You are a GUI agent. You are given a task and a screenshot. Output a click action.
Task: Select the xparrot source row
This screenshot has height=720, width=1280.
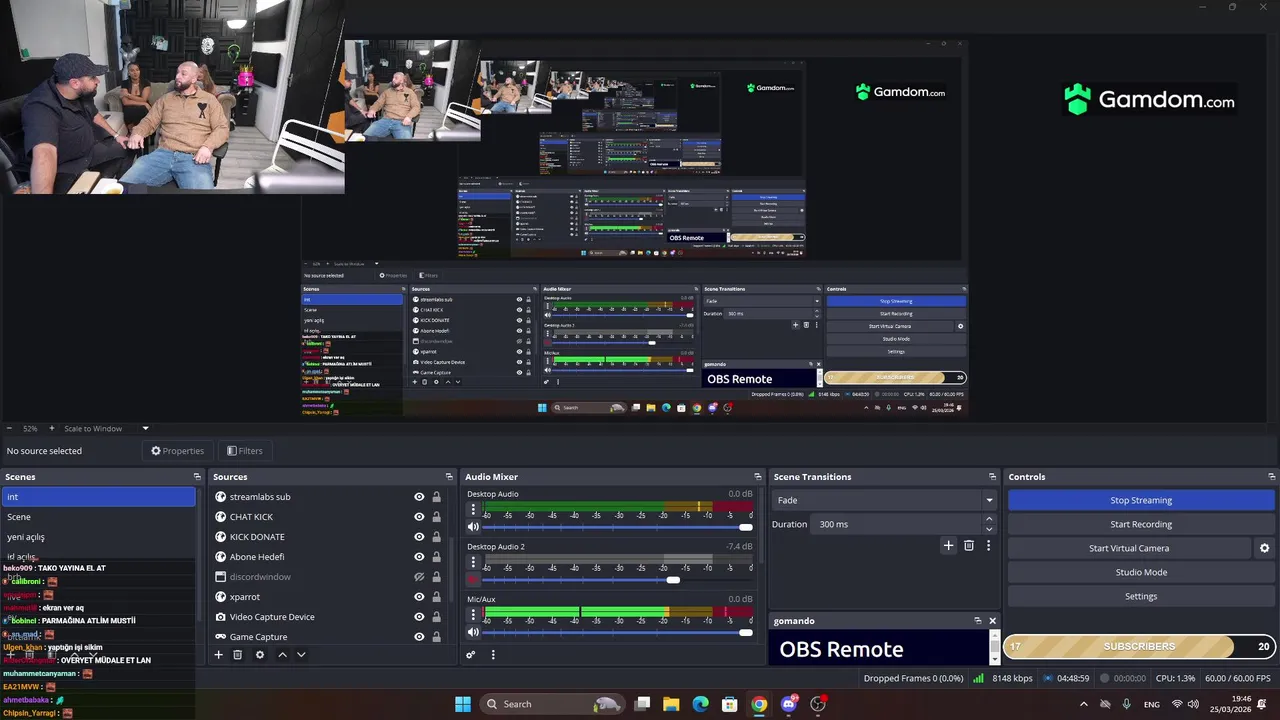[328, 597]
